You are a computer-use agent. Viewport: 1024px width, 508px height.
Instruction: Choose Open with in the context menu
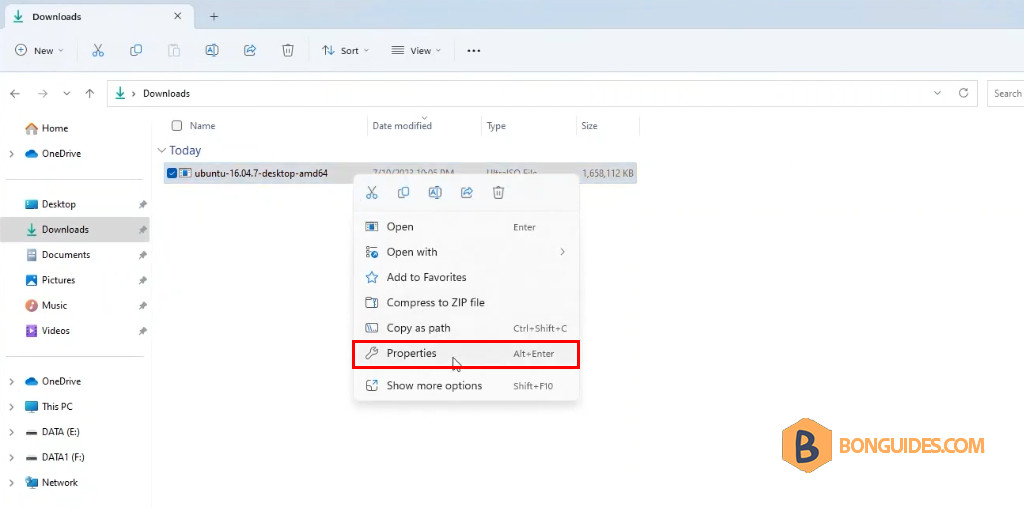(466, 252)
